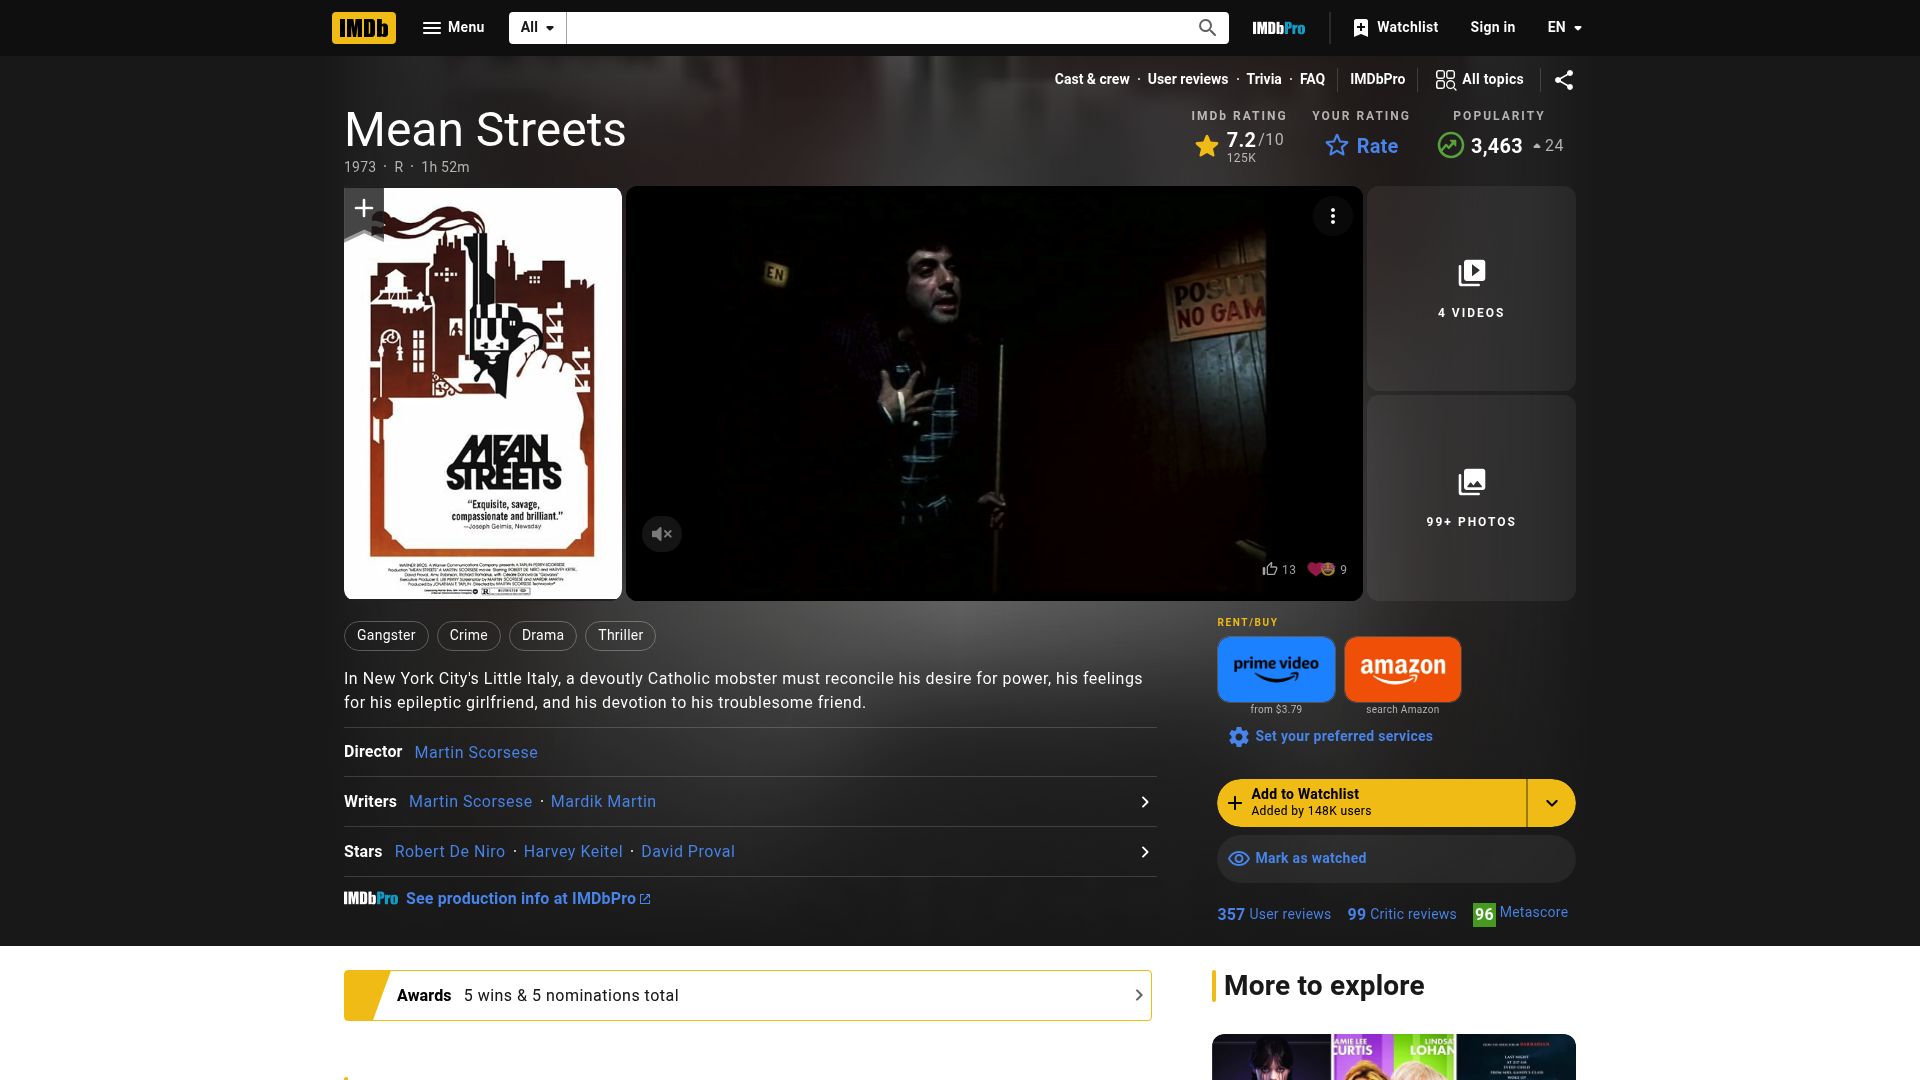1920x1080 pixels.
Task: Open the FAQ page
Action: pos(1312,79)
